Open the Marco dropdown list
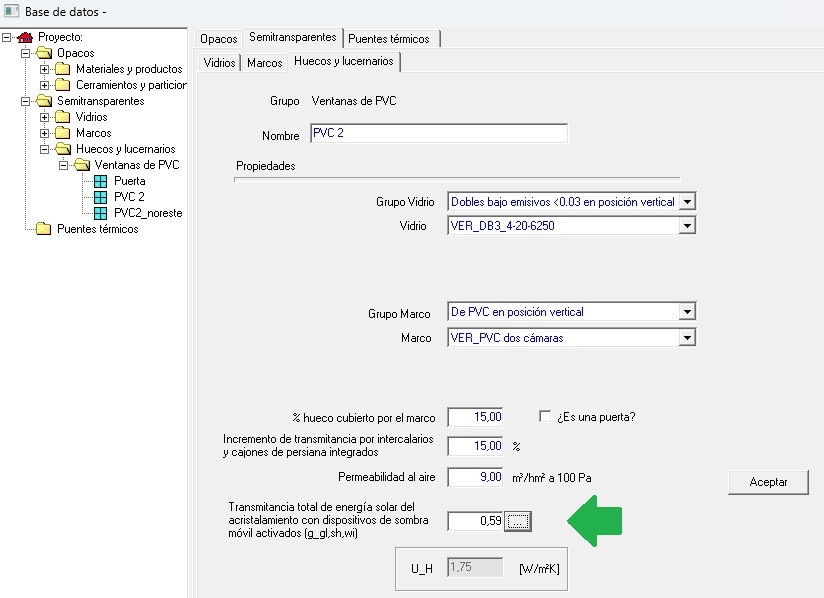 (x=687, y=338)
